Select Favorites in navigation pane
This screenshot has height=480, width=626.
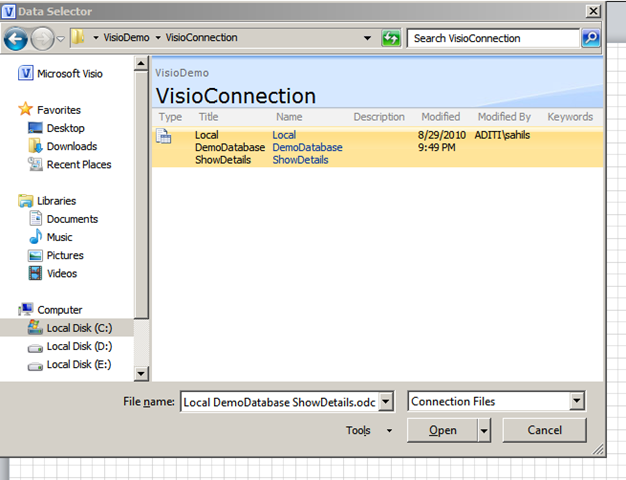pyautogui.click(x=59, y=110)
